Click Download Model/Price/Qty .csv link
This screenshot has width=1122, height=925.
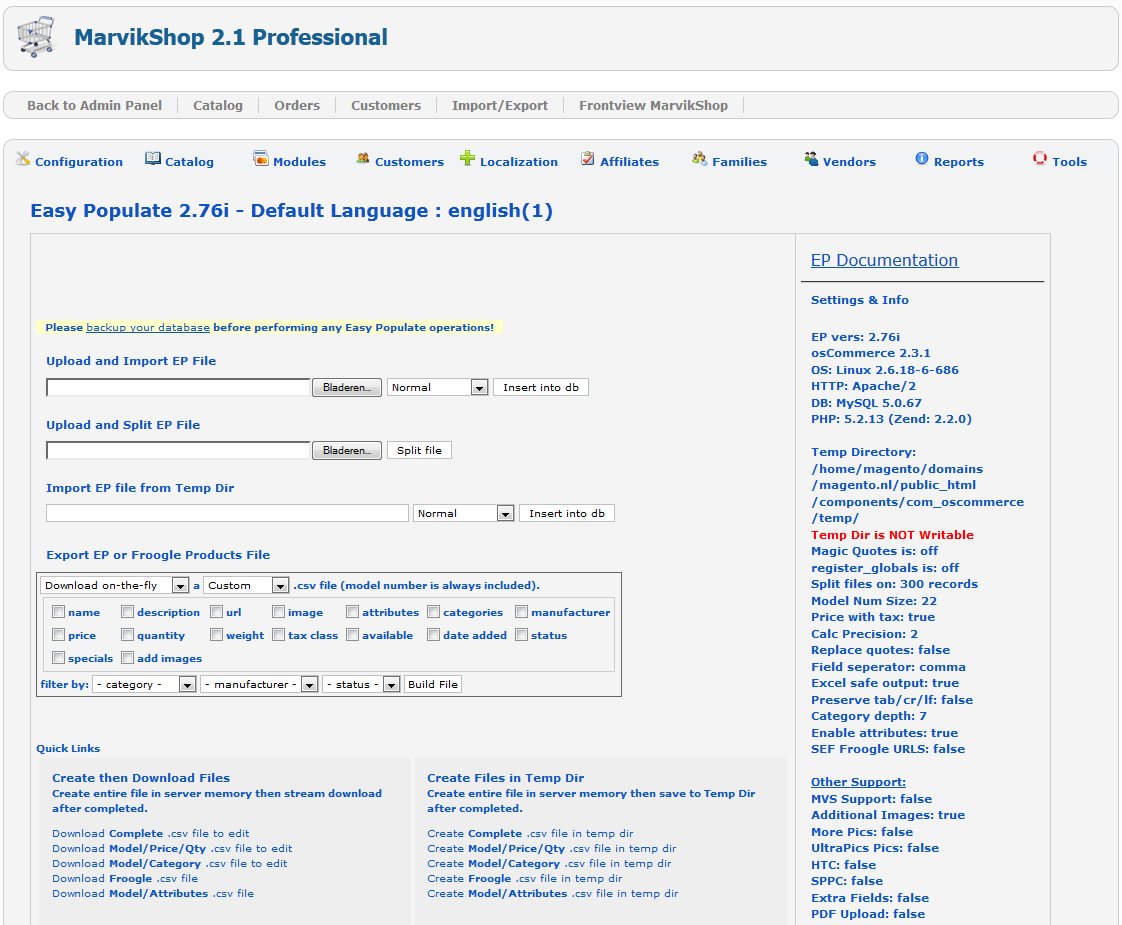tap(172, 848)
